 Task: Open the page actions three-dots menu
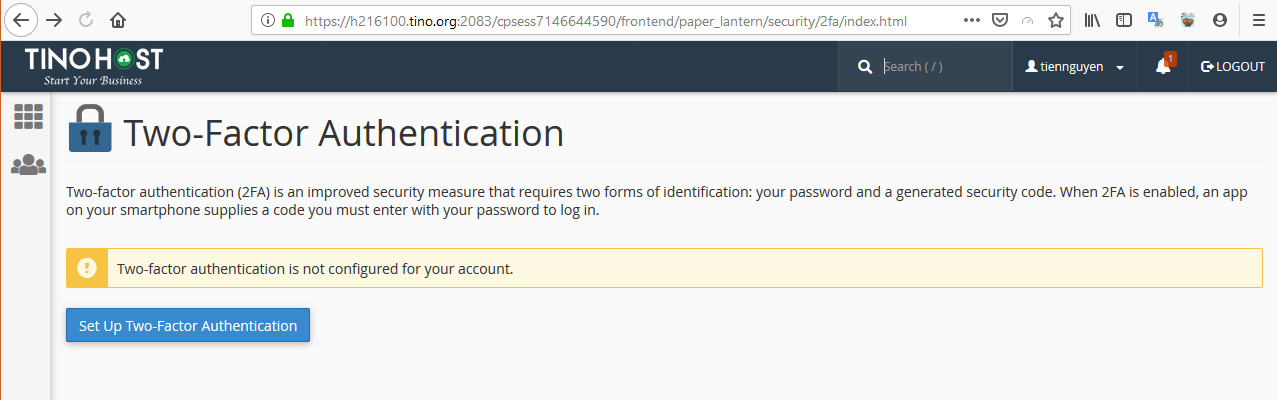click(972, 20)
